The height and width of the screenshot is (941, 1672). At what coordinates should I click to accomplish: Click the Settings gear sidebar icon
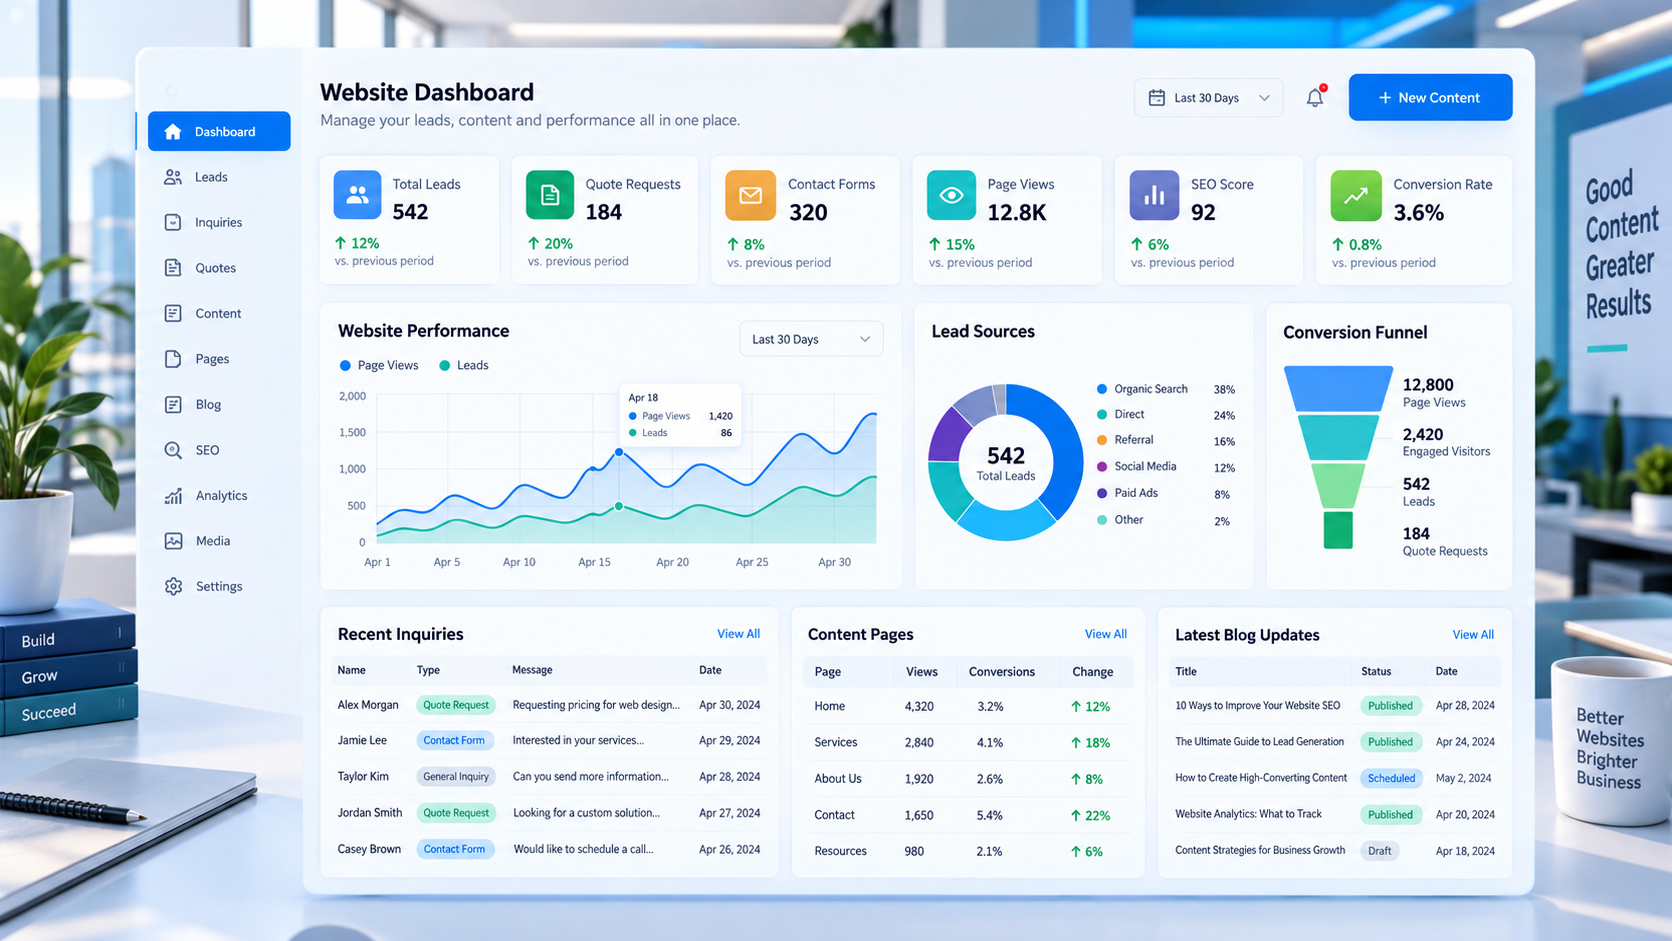(x=173, y=586)
